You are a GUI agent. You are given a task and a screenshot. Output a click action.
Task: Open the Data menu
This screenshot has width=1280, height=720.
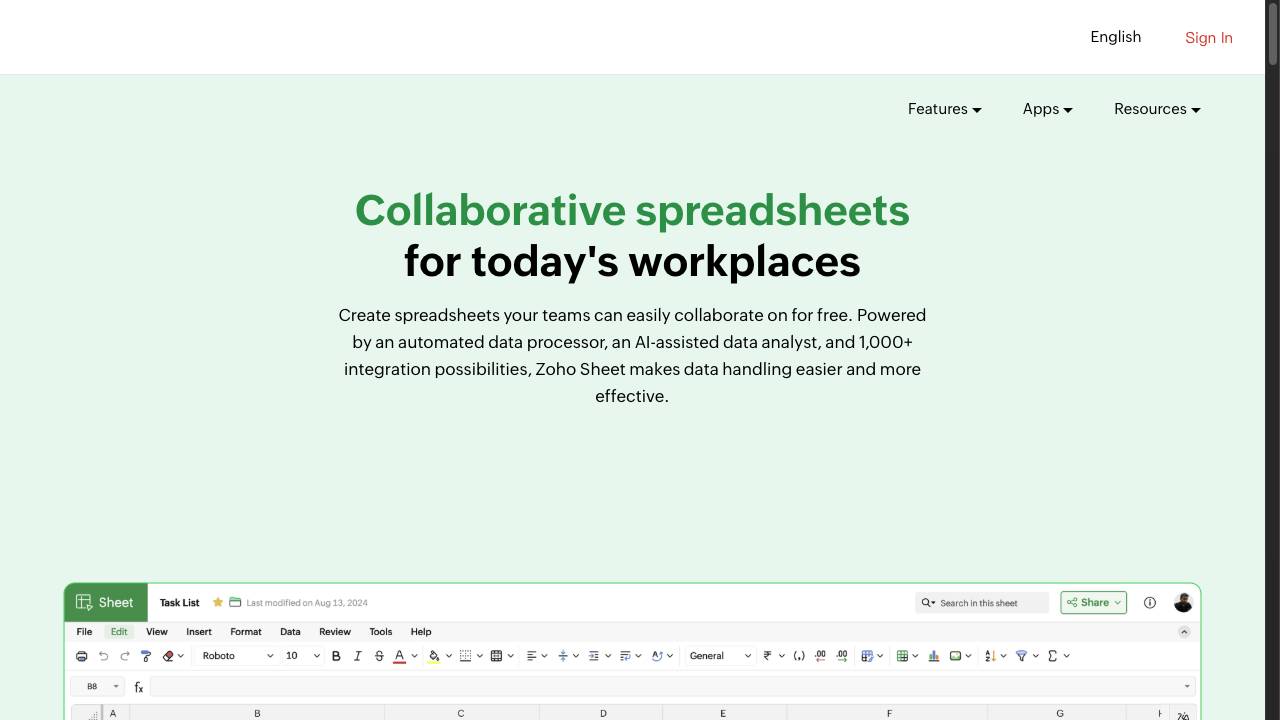click(x=290, y=632)
